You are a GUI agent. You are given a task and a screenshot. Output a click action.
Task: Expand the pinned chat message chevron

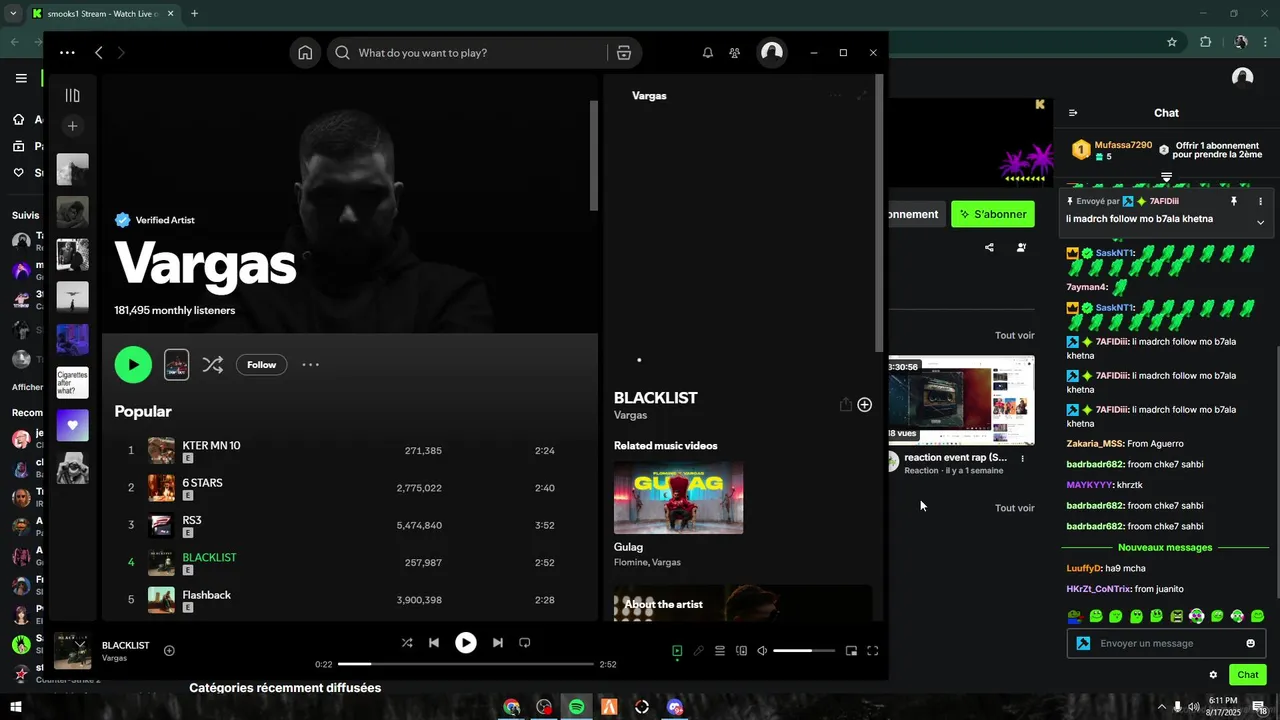(x=1260, y=222)
